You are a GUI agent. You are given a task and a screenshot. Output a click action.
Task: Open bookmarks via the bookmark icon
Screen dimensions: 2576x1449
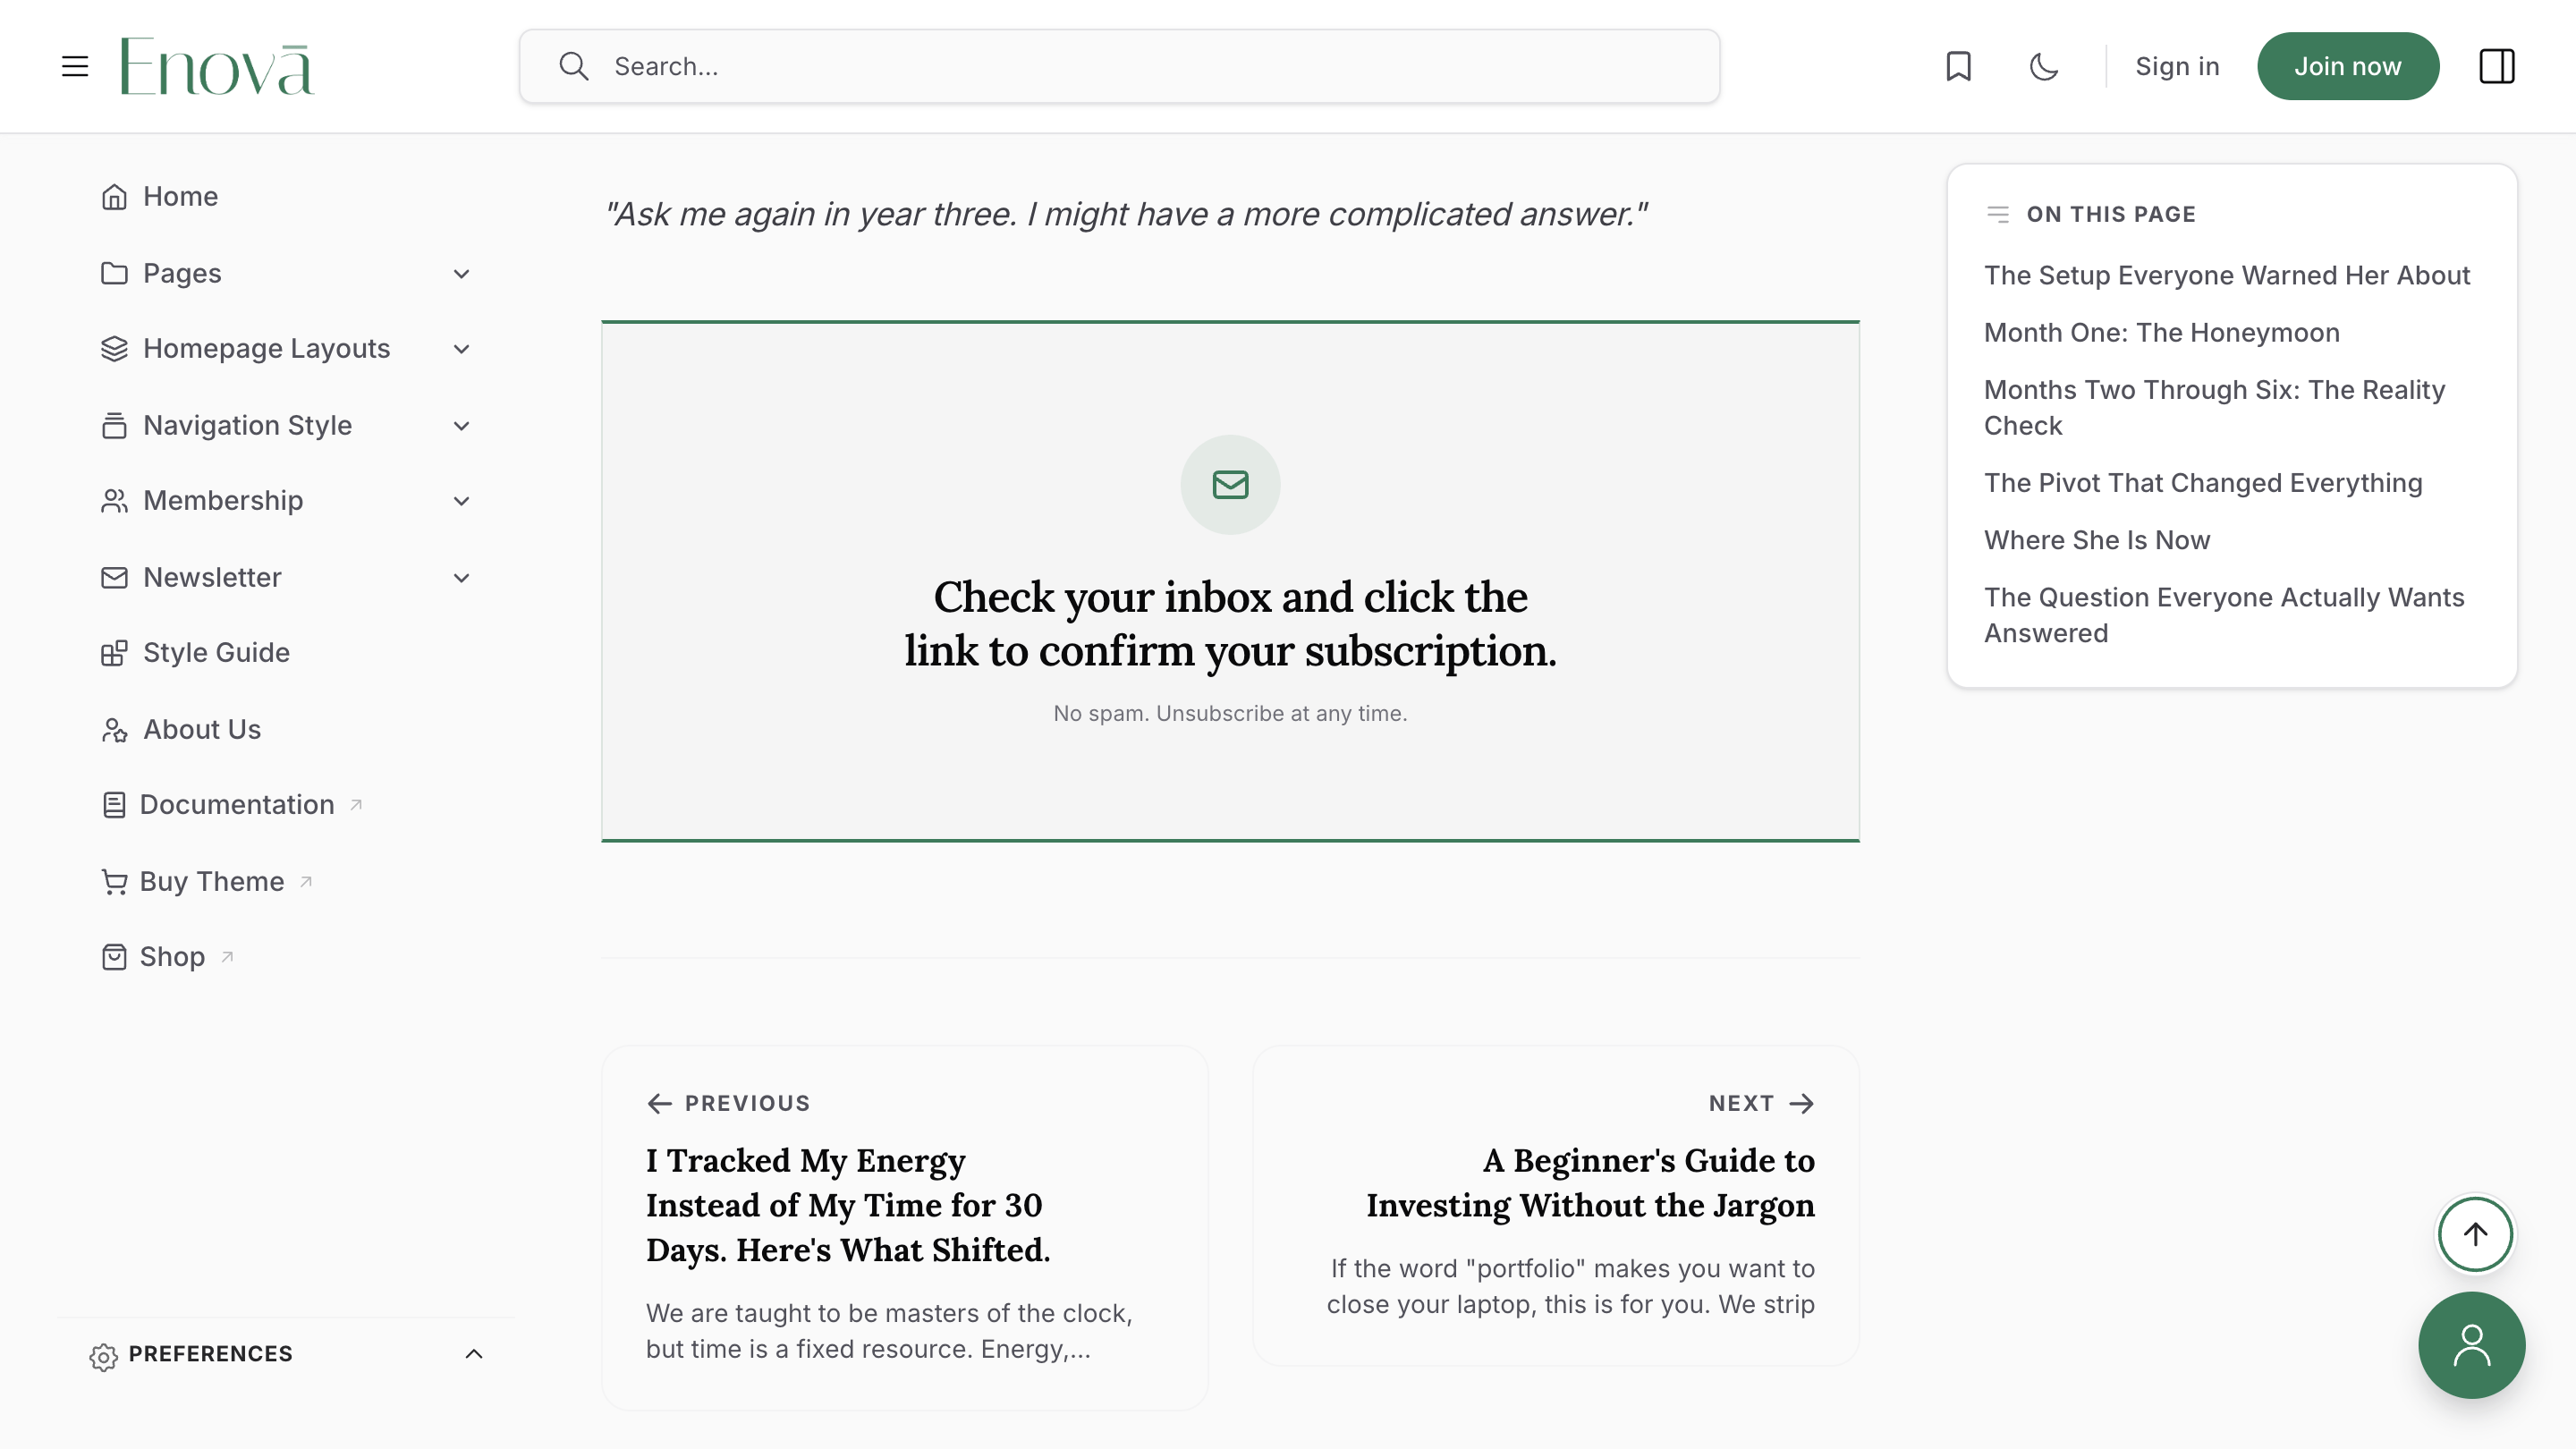tap(1958, 66)
